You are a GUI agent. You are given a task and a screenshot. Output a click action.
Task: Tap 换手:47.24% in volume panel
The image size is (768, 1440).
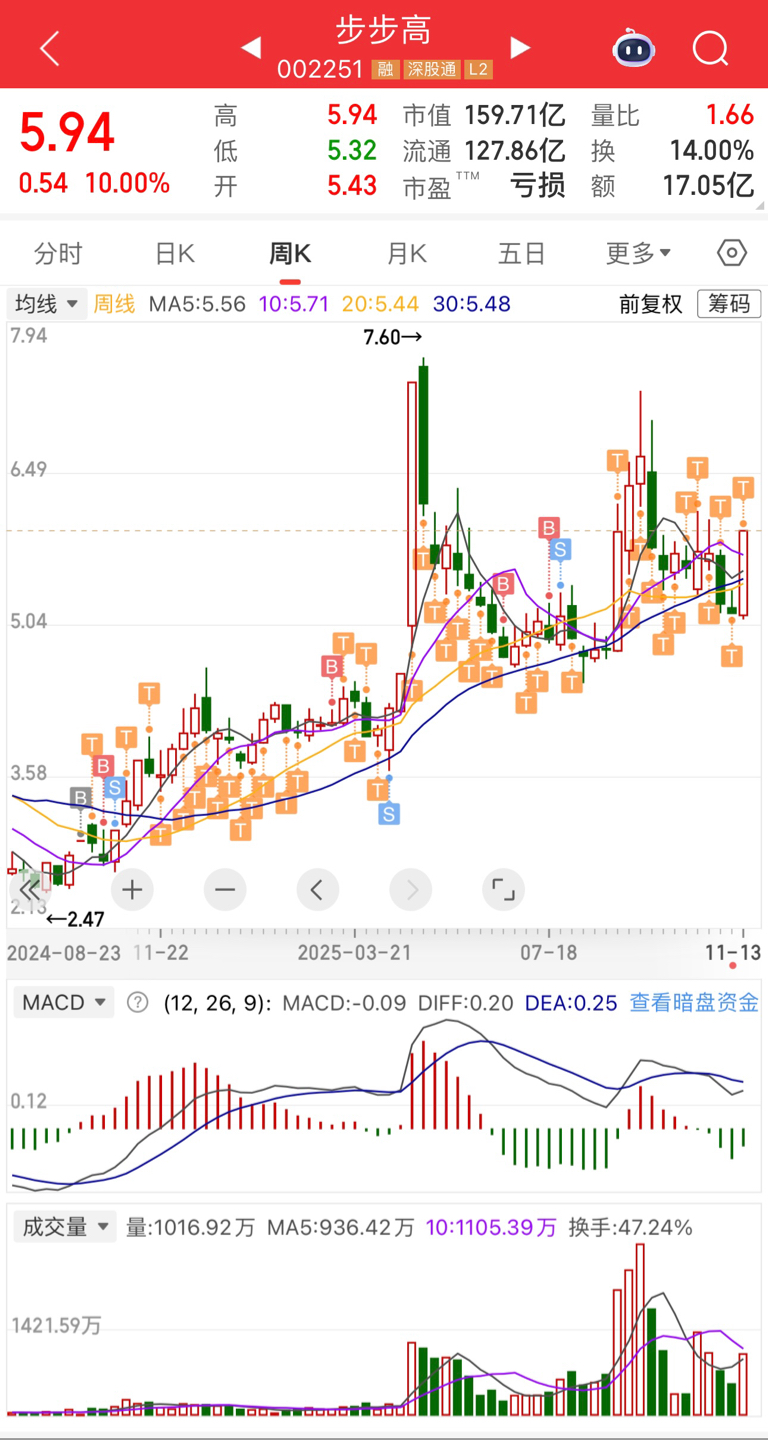click(x=631, y=1227)
